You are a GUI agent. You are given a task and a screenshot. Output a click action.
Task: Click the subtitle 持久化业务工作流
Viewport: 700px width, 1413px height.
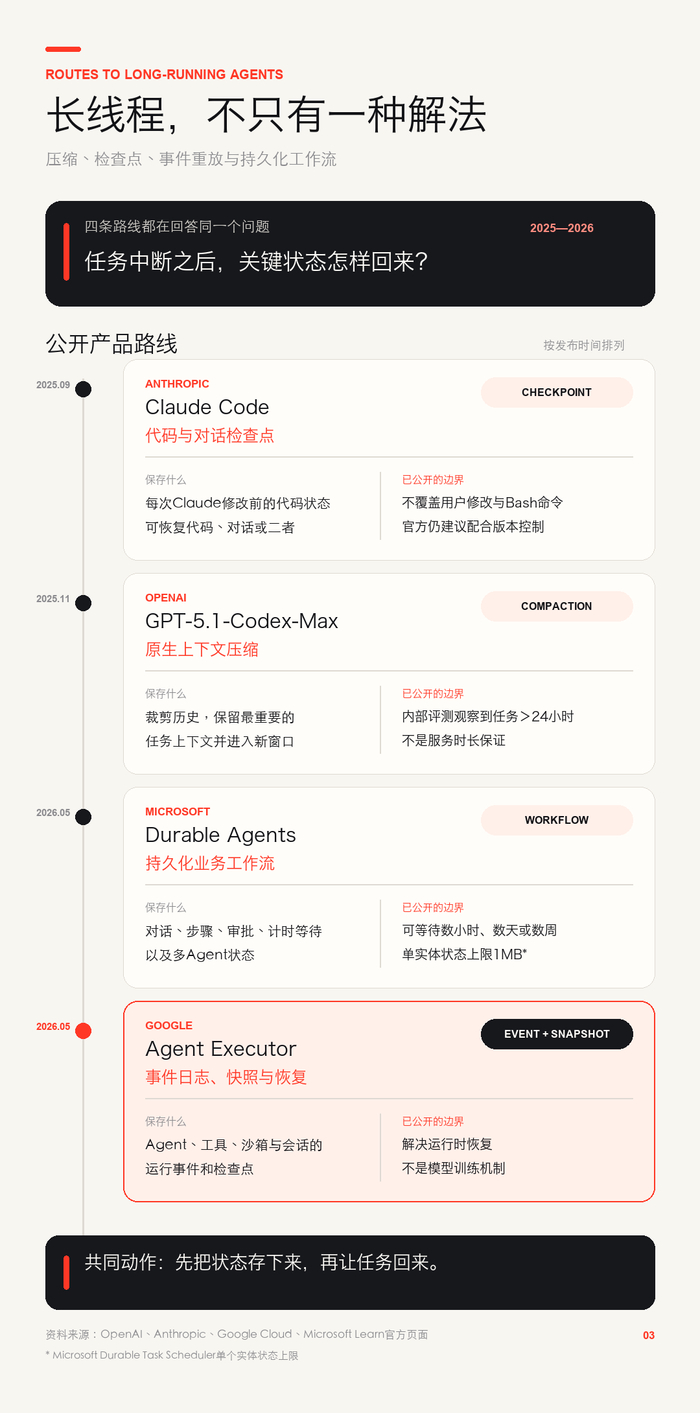pos(210,863)
